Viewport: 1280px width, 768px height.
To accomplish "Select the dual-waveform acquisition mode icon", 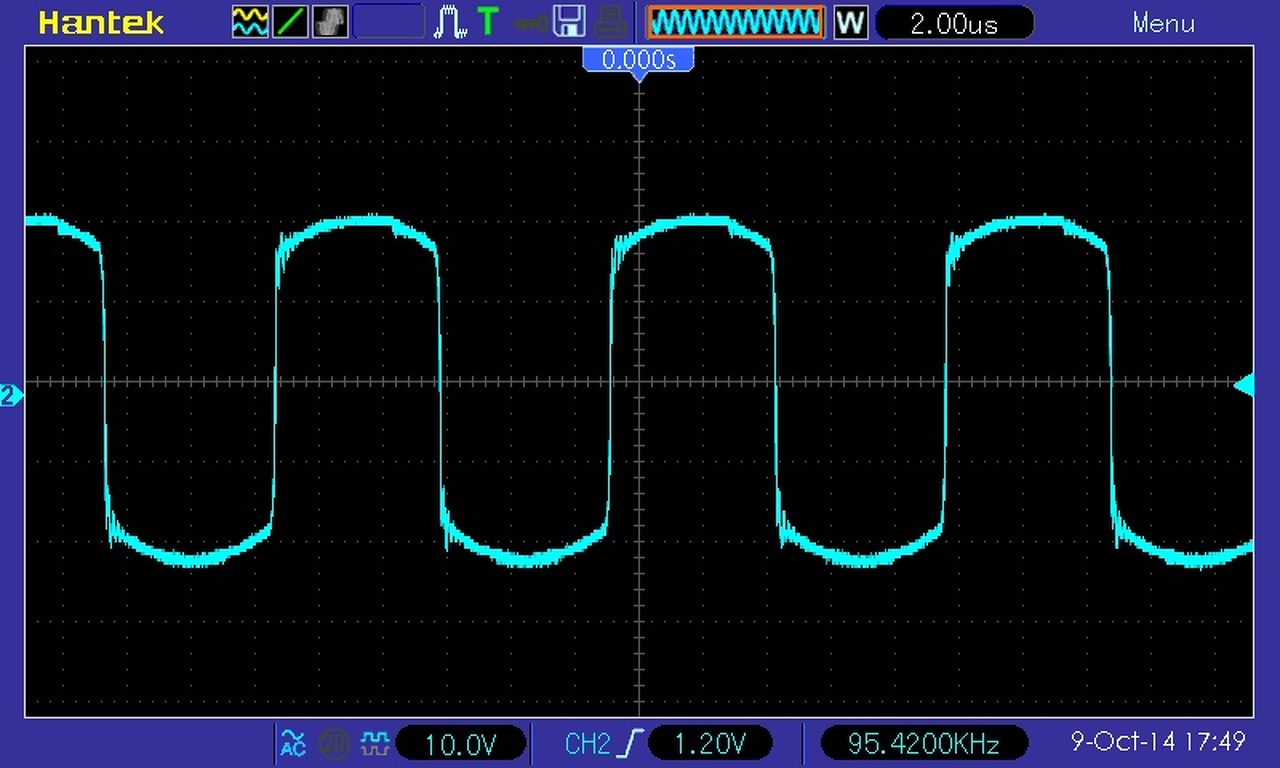I will pyautogui.click(x=249, y=22).
